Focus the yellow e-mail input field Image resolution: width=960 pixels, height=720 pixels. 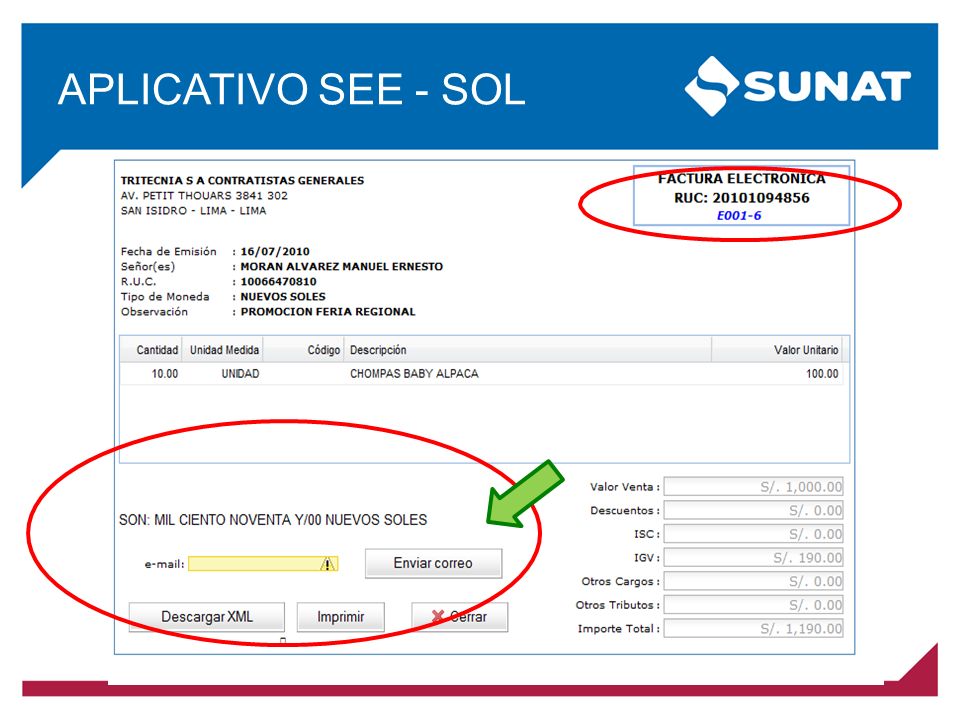pyautogui.click(x=263, y=564)
